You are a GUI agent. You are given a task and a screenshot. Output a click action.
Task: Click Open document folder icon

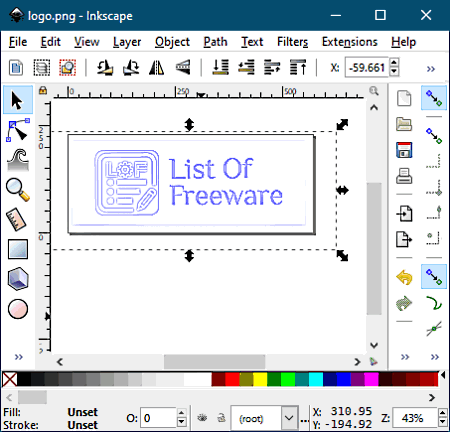[x=404, y=124]
